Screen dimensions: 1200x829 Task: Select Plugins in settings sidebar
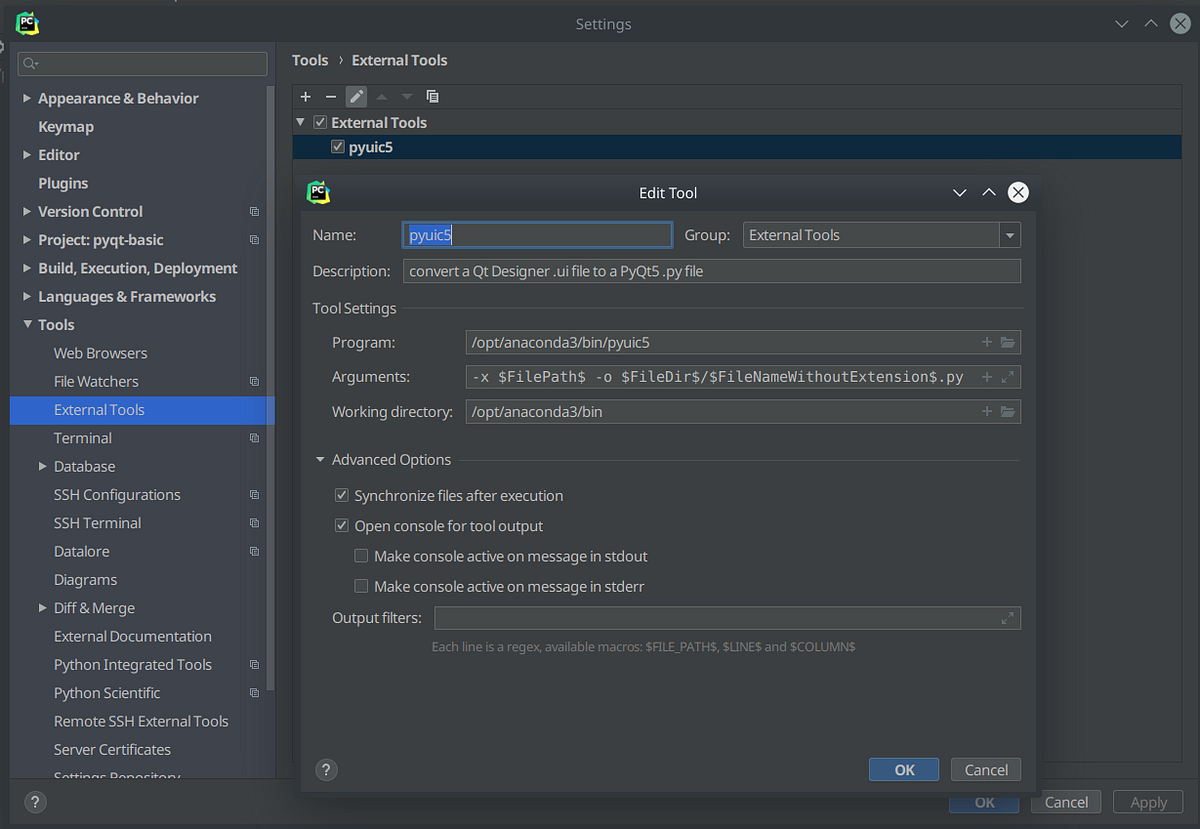click(x=63, y=183)
